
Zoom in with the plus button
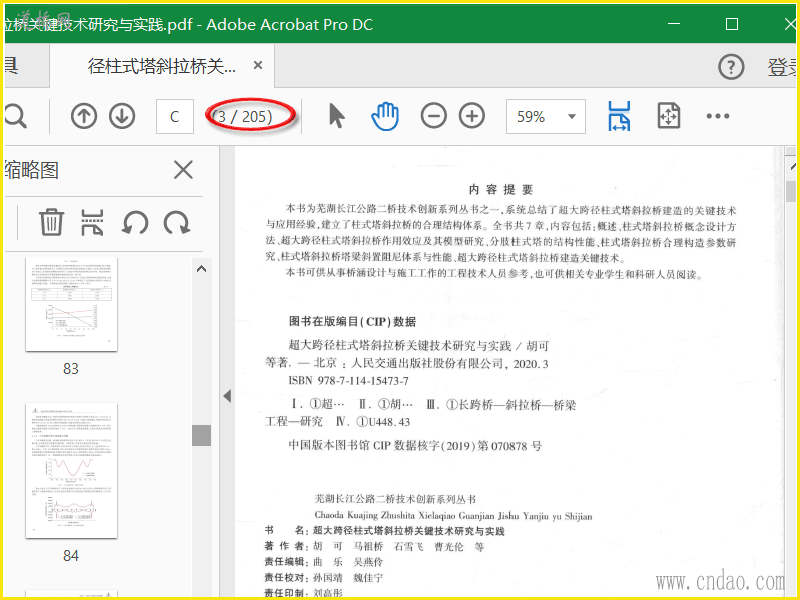(x=472, y=116)
